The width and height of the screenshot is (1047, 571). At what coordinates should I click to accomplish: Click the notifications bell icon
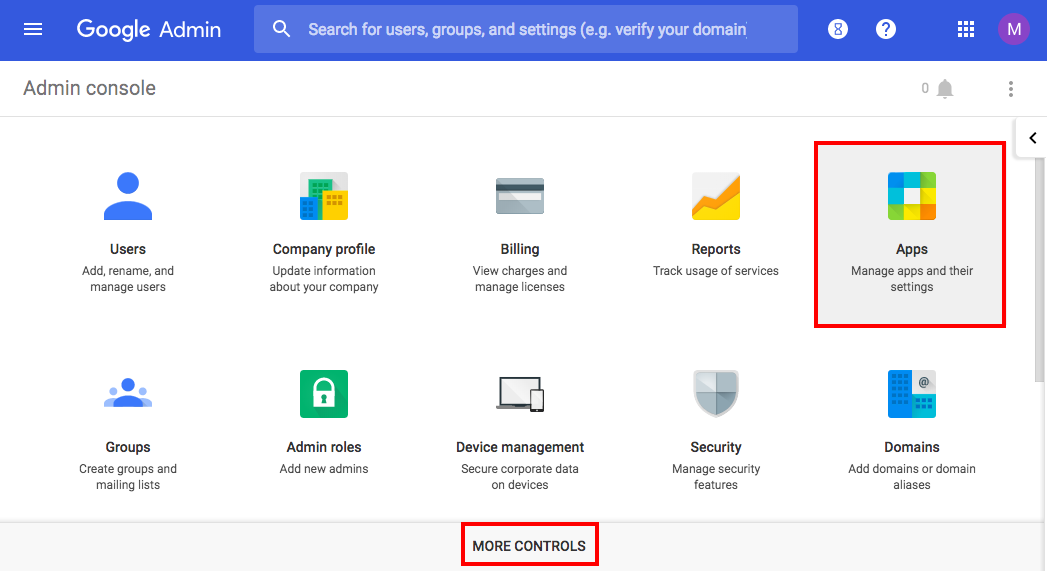point(945,89)
